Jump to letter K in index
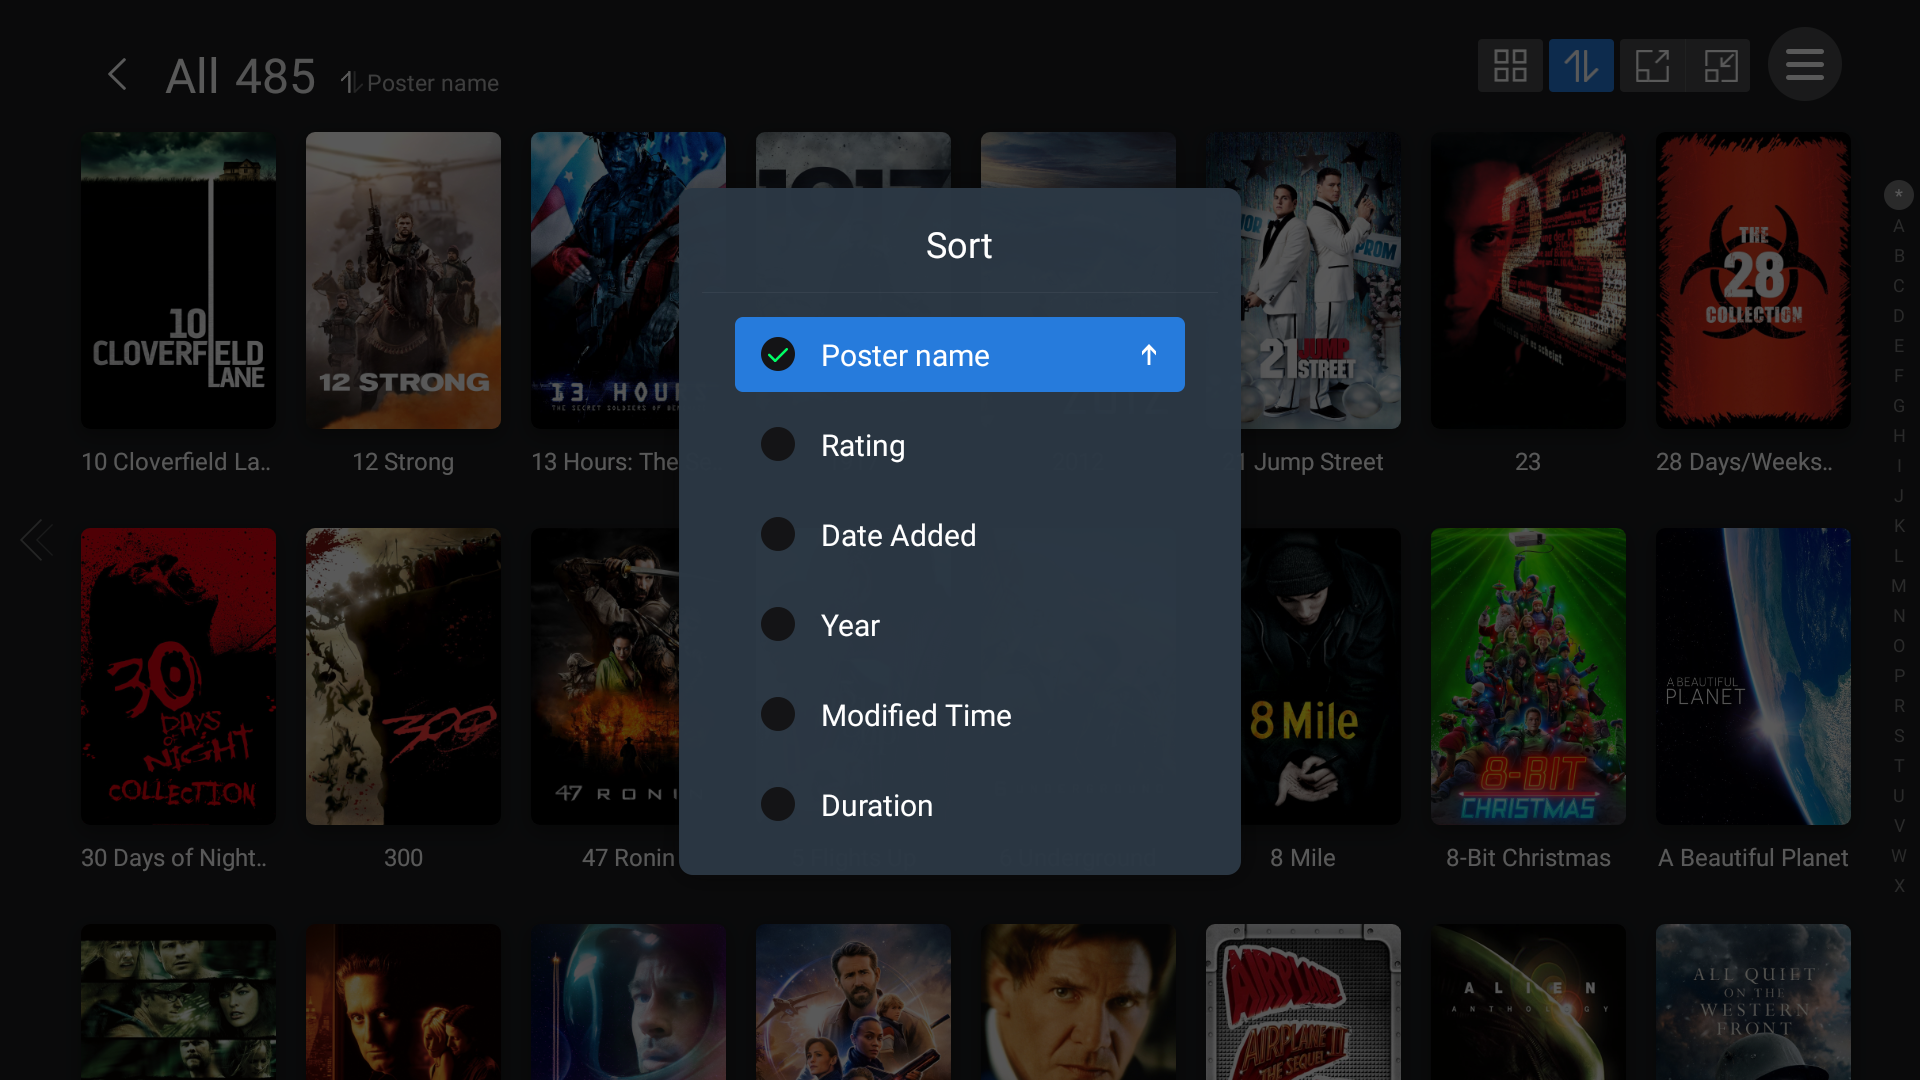This screenshot has width=1920, height=1080. 1898,526
